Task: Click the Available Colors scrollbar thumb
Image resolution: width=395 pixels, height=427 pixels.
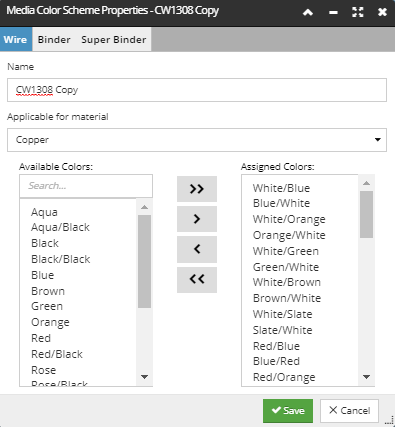Action: pos(144,261)
